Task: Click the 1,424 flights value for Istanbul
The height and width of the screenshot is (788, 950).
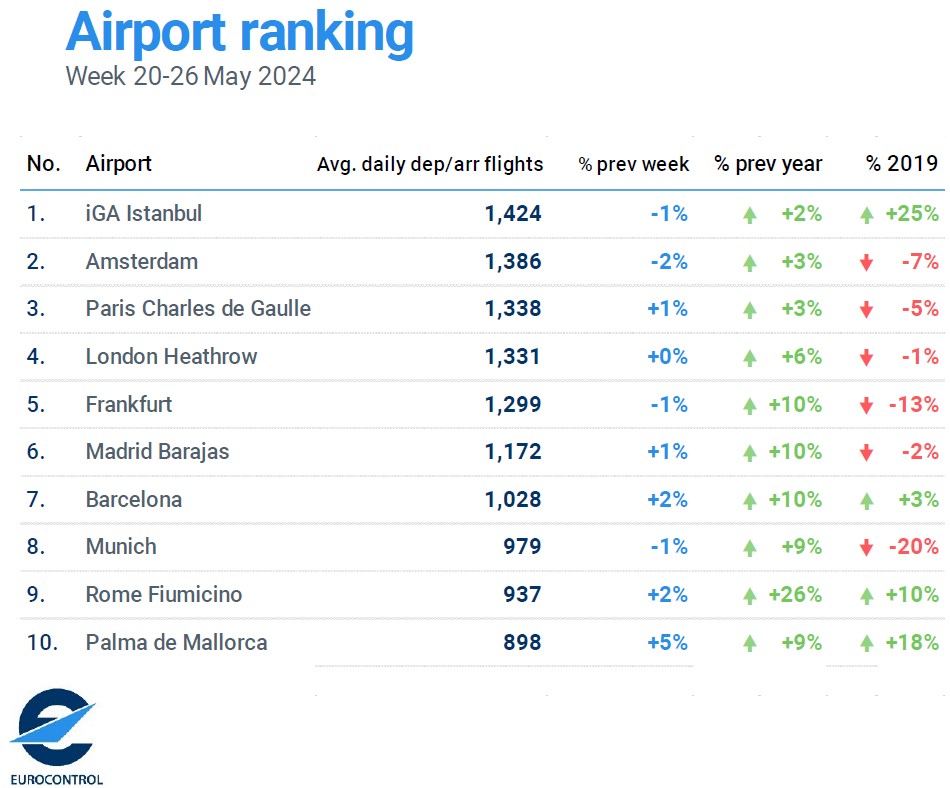Action: tap(513, 213)
